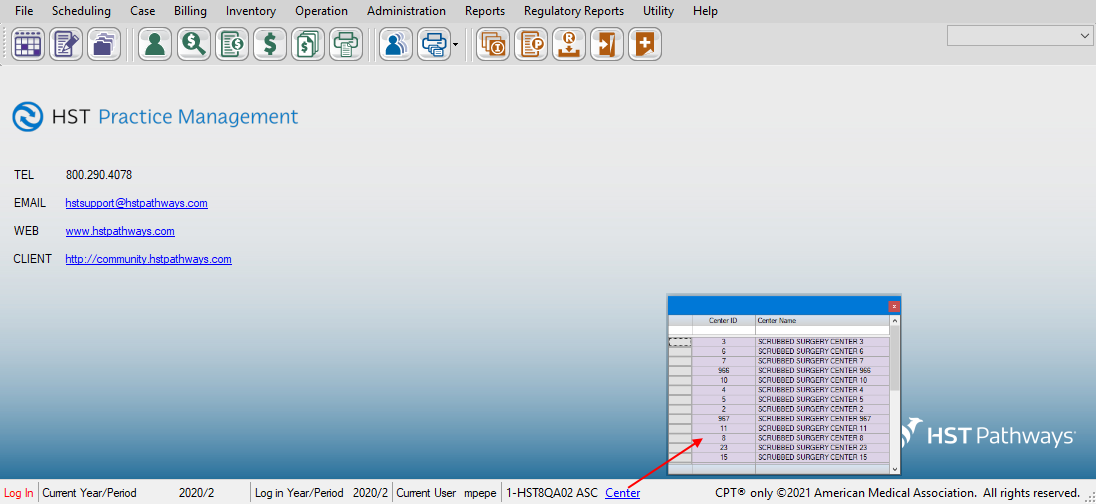Click the orange download-R toolbar icon
1096x504 pixels.
[x=569, y=45]
